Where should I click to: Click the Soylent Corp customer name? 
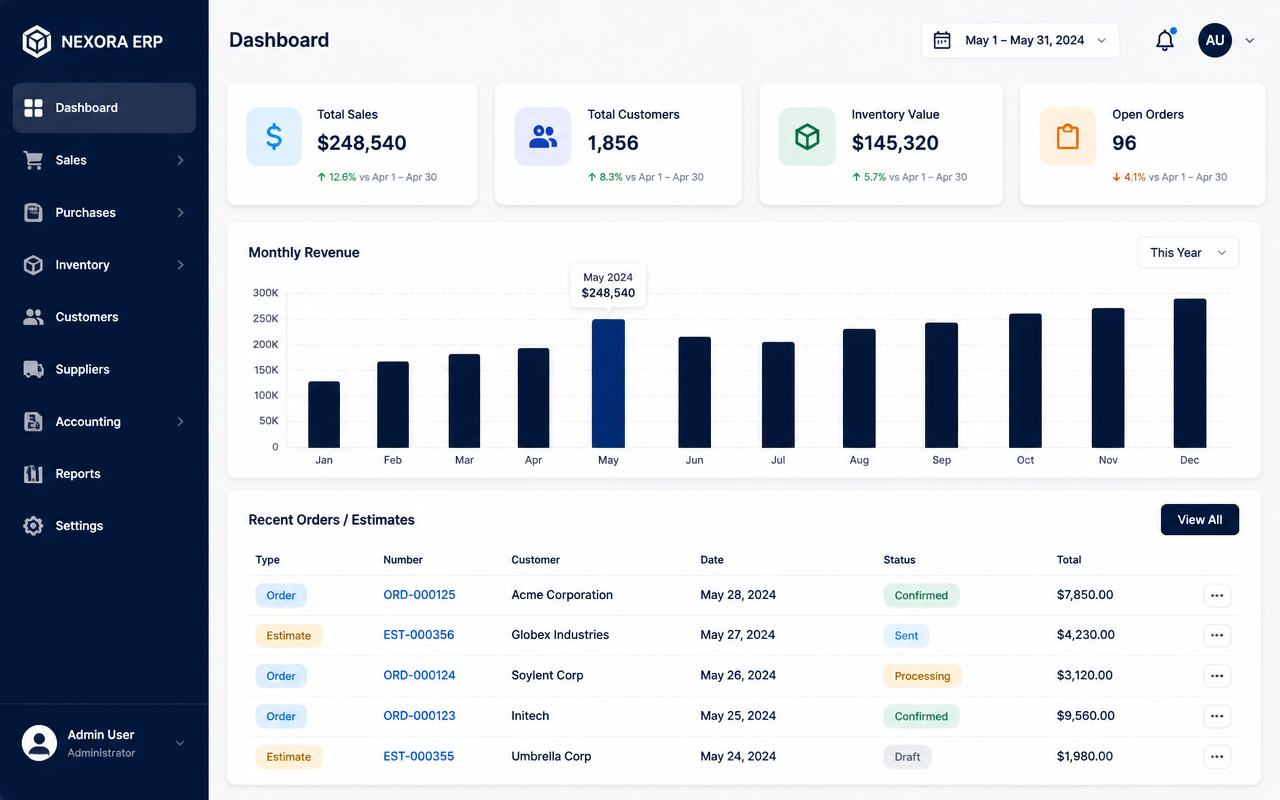(x=547, y=676)
